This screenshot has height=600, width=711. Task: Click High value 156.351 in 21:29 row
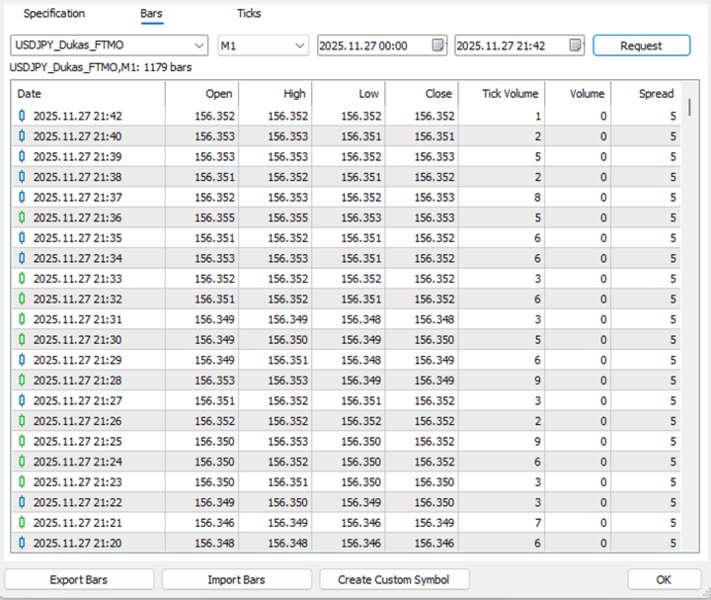pyautogui.click(x=288, y=360)
